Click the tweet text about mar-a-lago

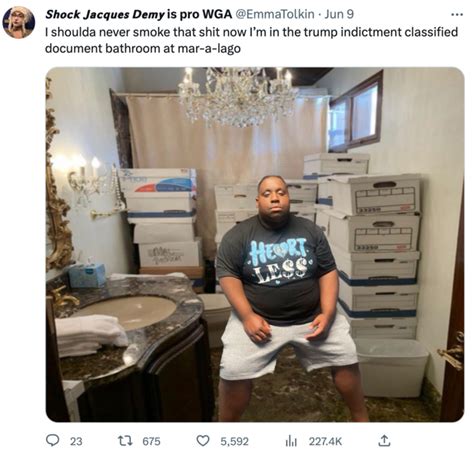pyautogui.click(x=251, y=40)
